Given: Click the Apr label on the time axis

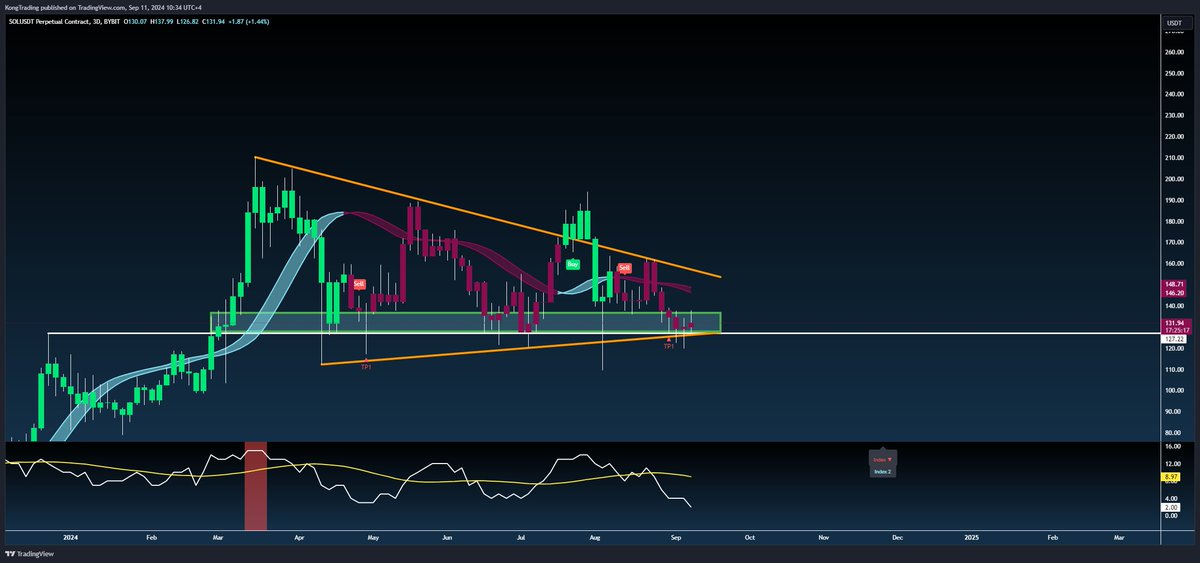Looking at the screenshot, I should 299,537.
